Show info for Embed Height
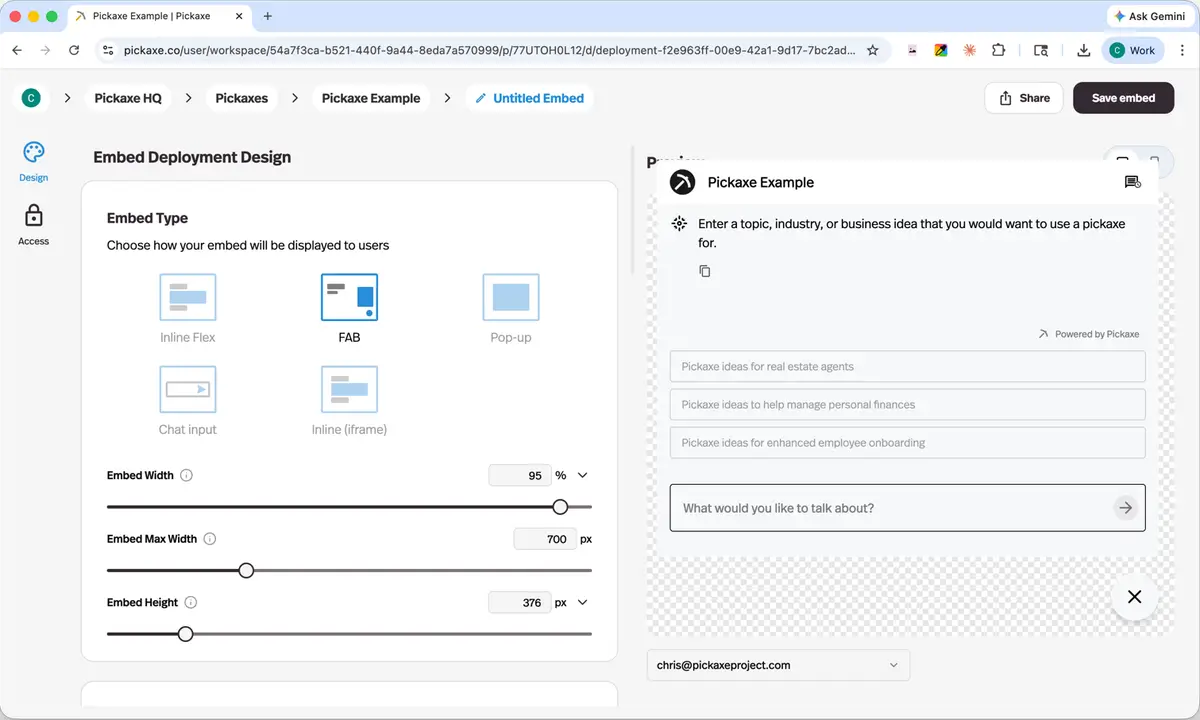This screenshot has width=1200, height=720. [x=191, y=603]
